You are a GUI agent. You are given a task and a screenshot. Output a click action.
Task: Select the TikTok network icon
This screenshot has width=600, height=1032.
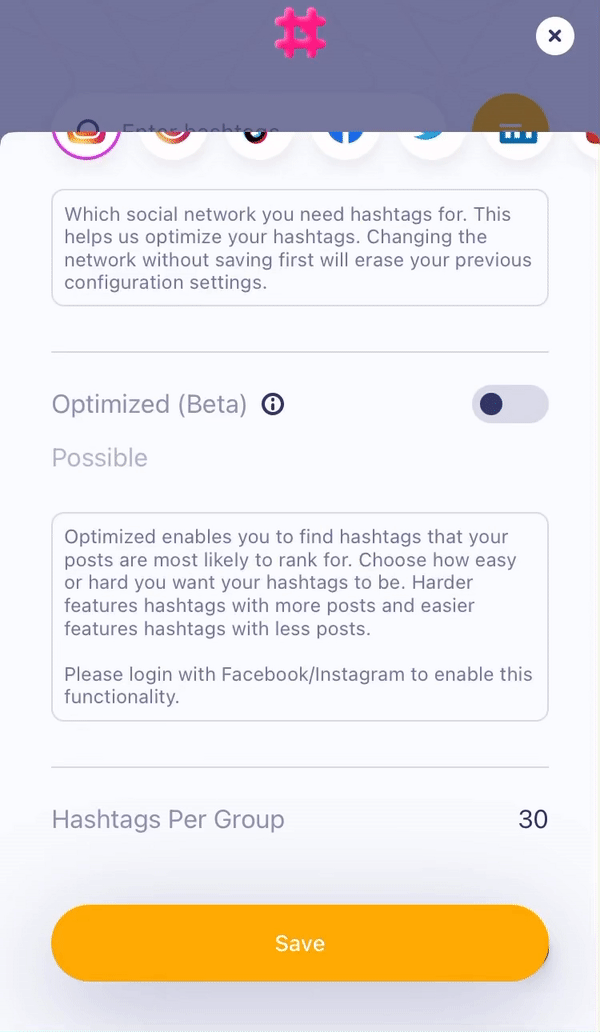[x=259, y=144]
